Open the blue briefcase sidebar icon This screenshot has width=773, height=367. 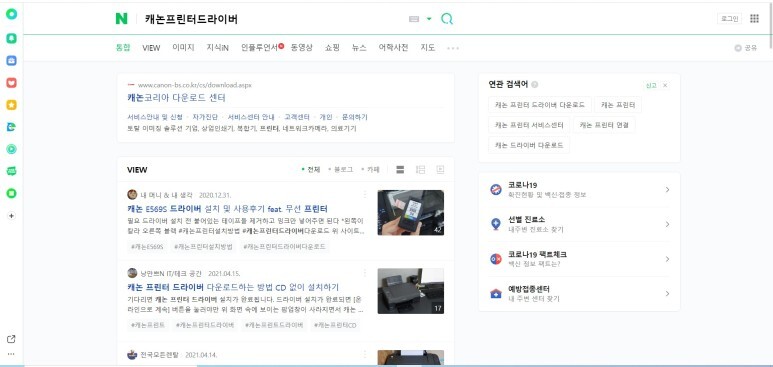click(11, 60)
